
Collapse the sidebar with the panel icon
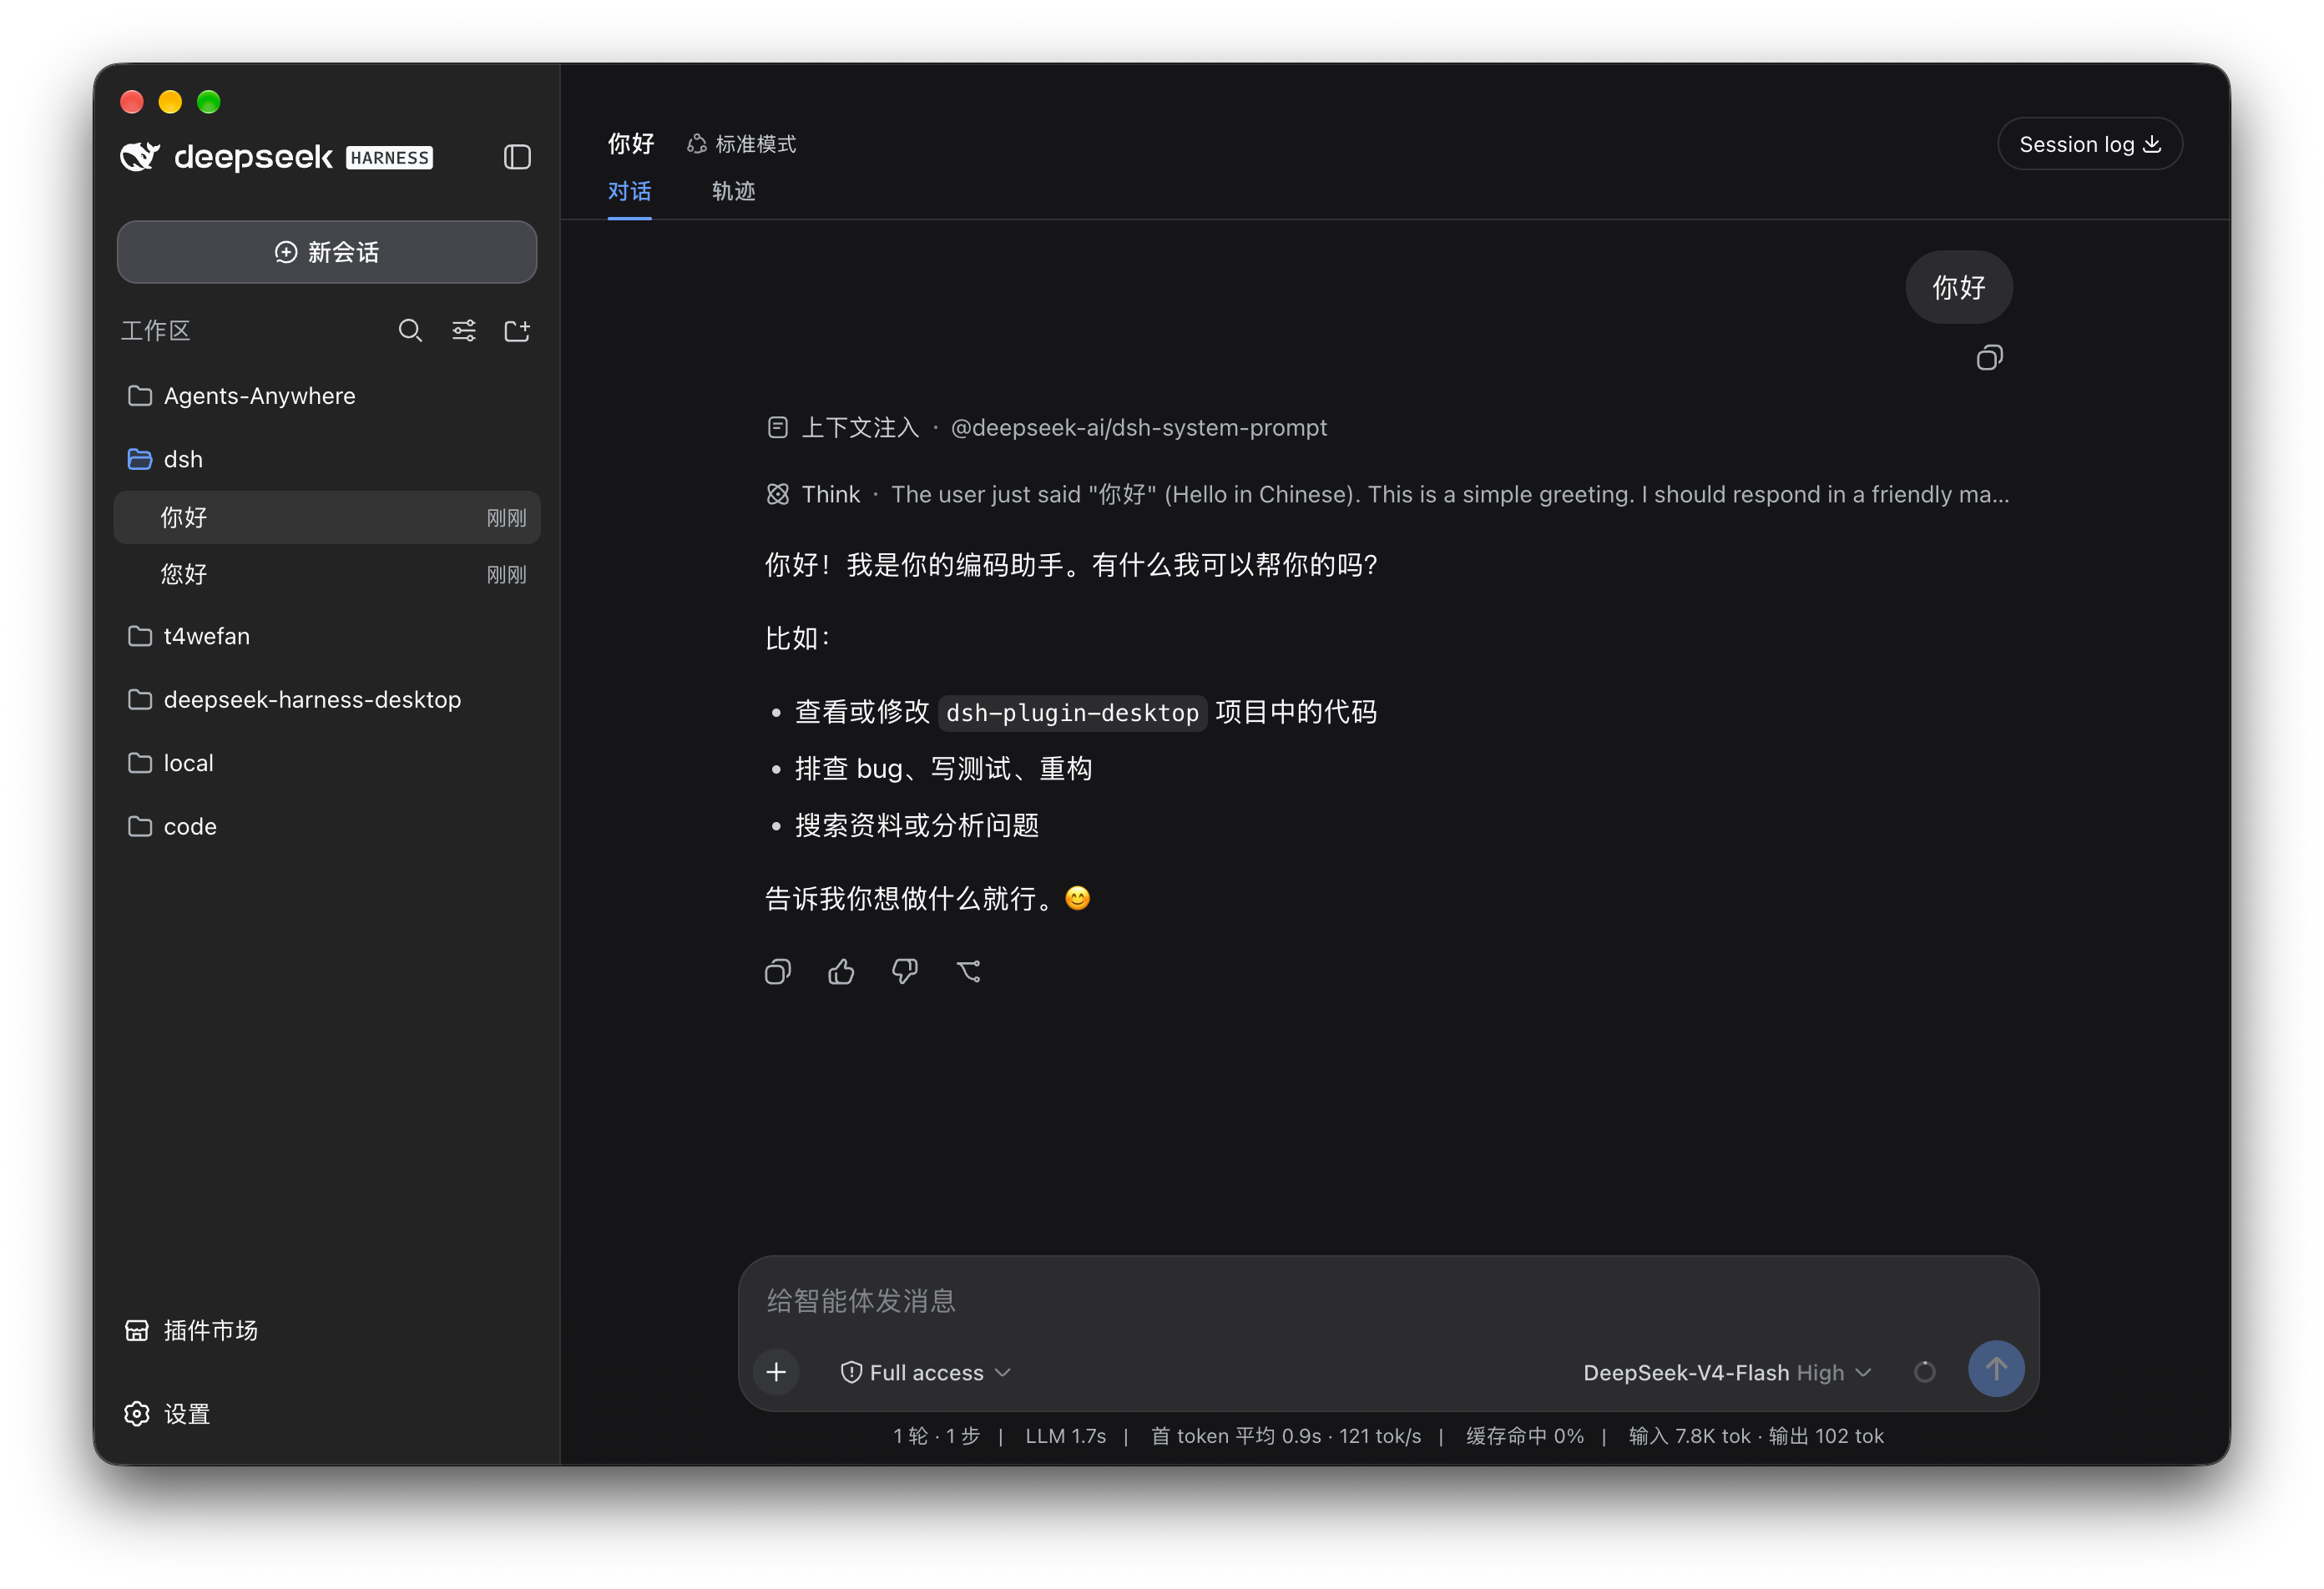[517, 157]
